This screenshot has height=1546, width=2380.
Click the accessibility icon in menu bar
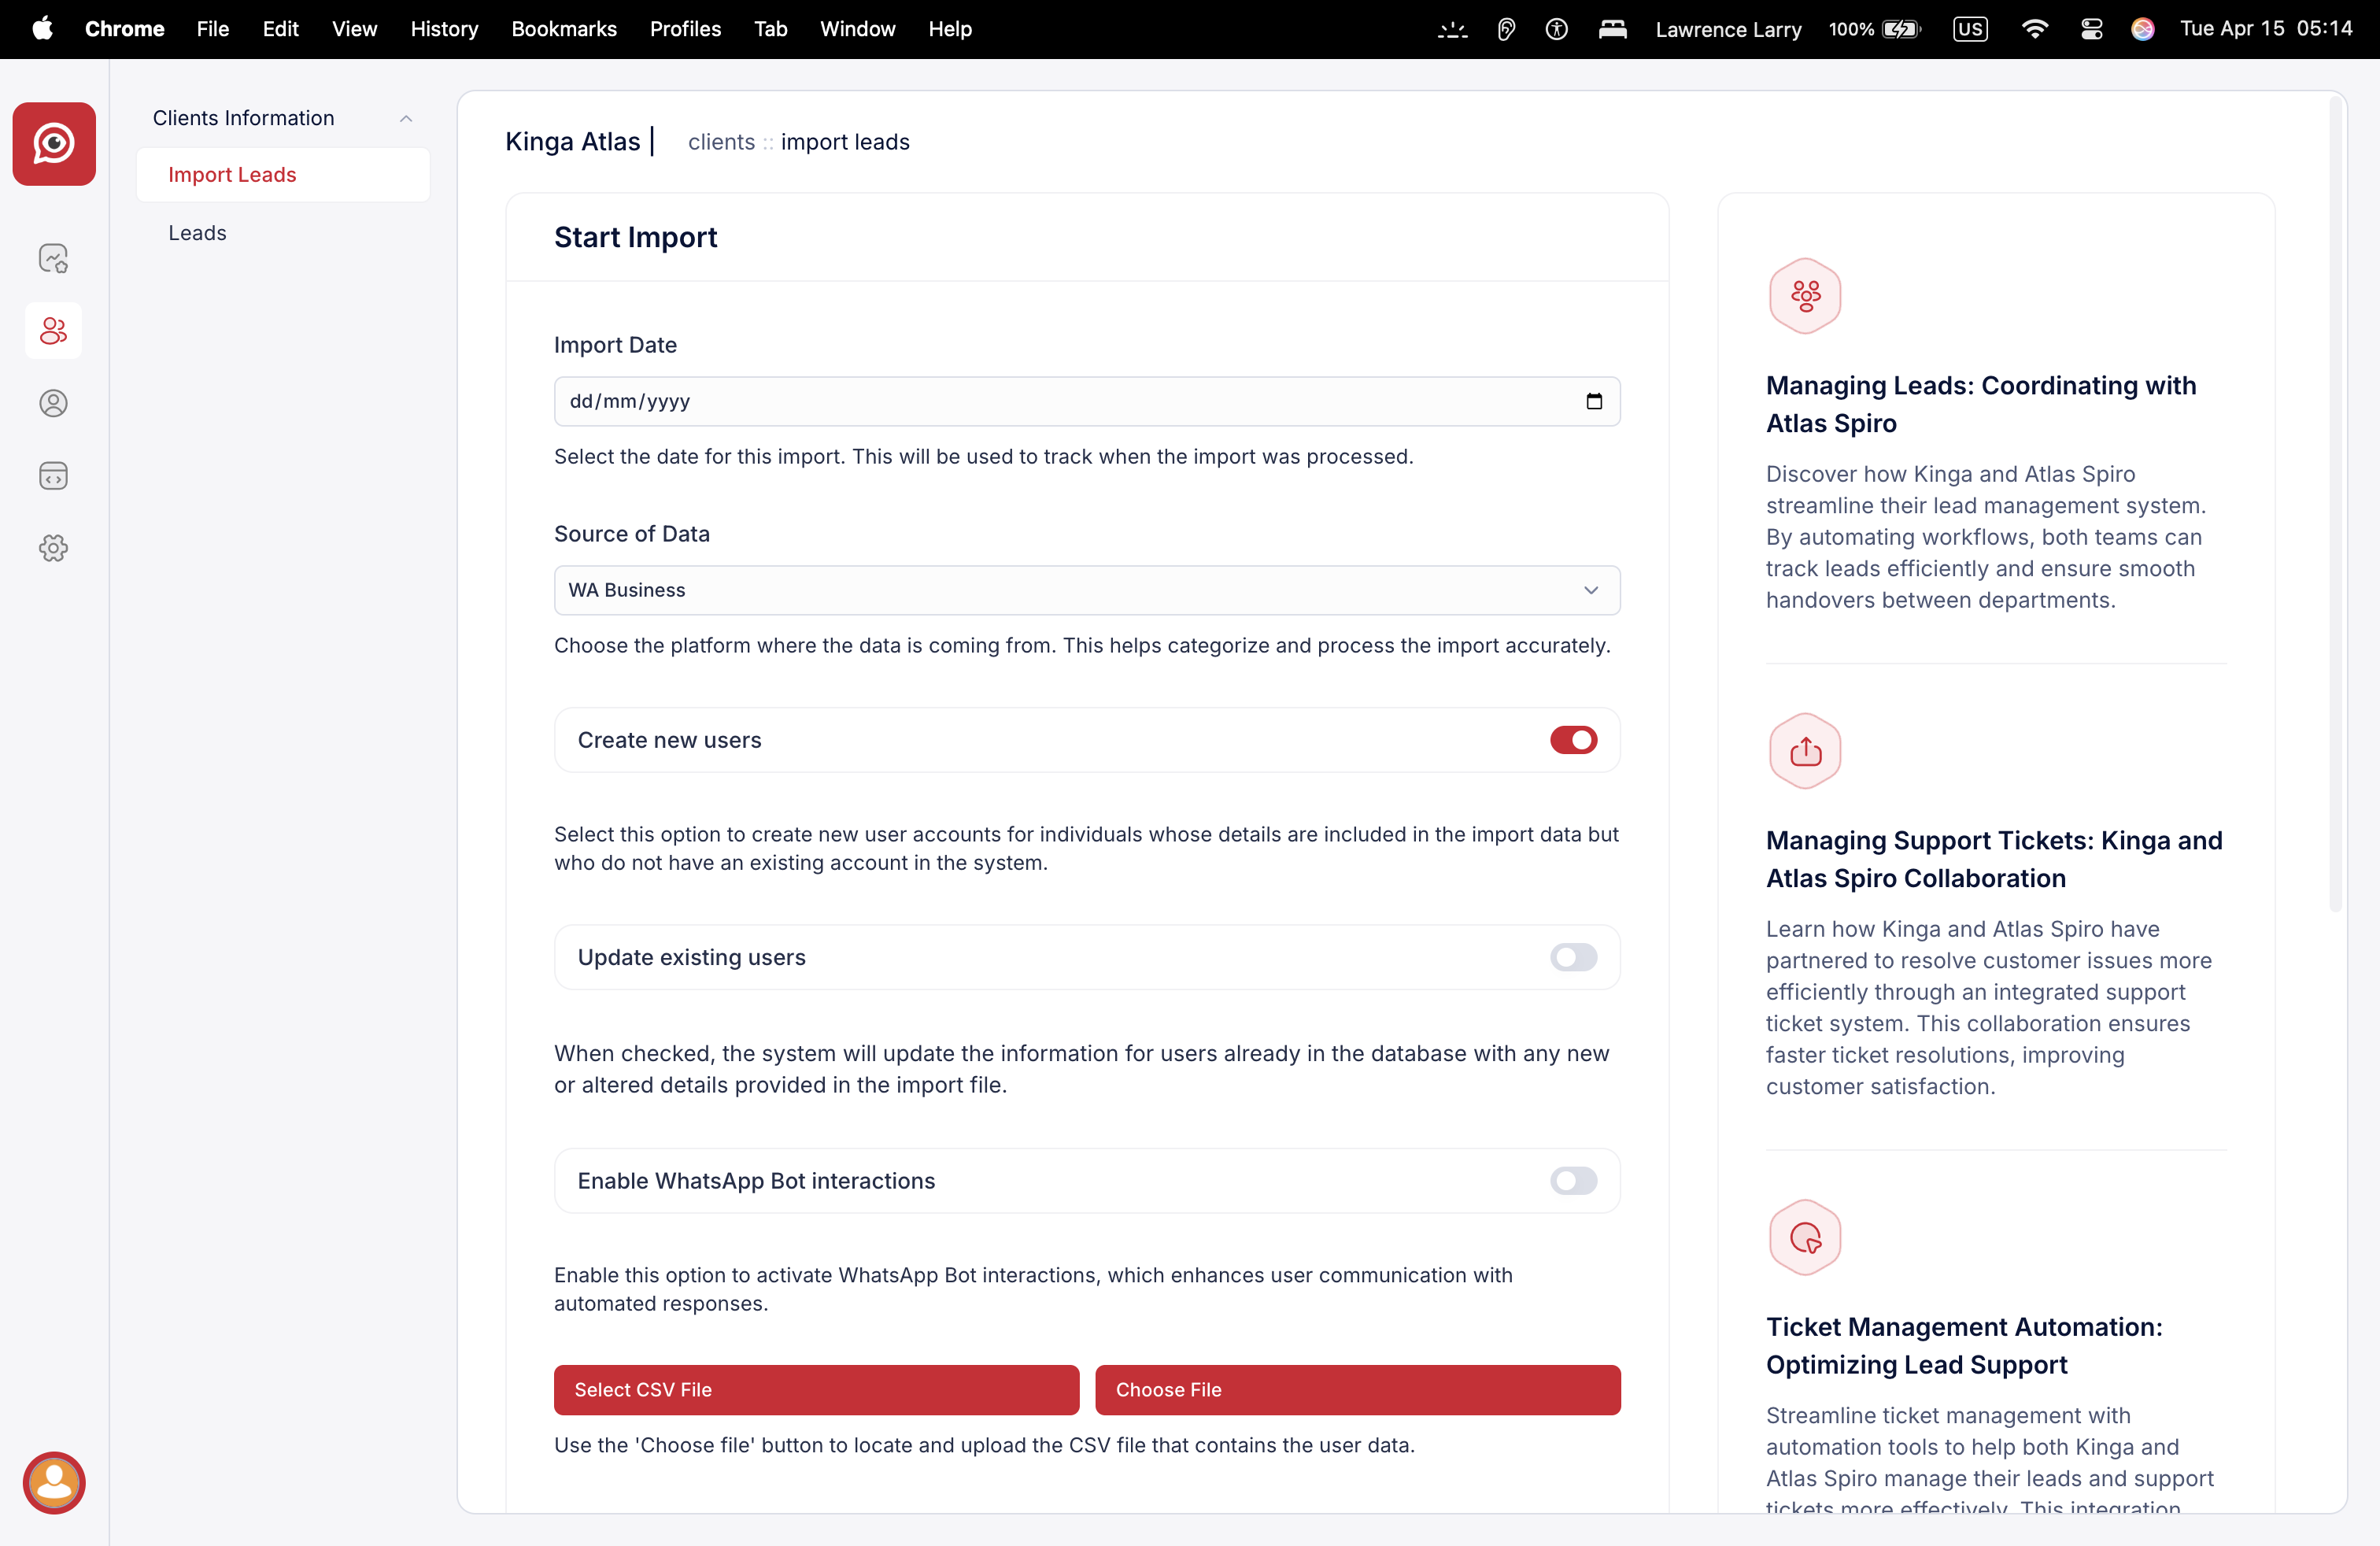pos(1556,29)
